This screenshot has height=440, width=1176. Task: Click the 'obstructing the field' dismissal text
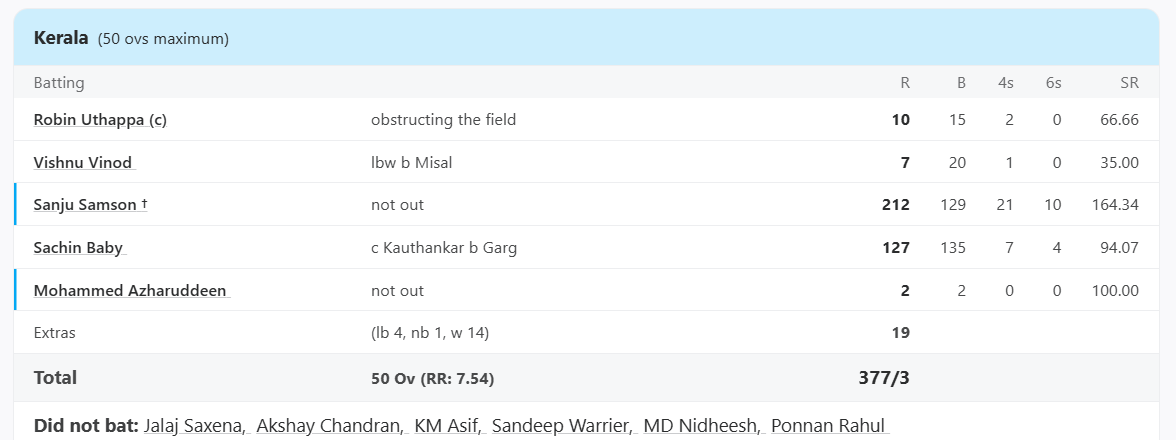click(x=443, y=120)
